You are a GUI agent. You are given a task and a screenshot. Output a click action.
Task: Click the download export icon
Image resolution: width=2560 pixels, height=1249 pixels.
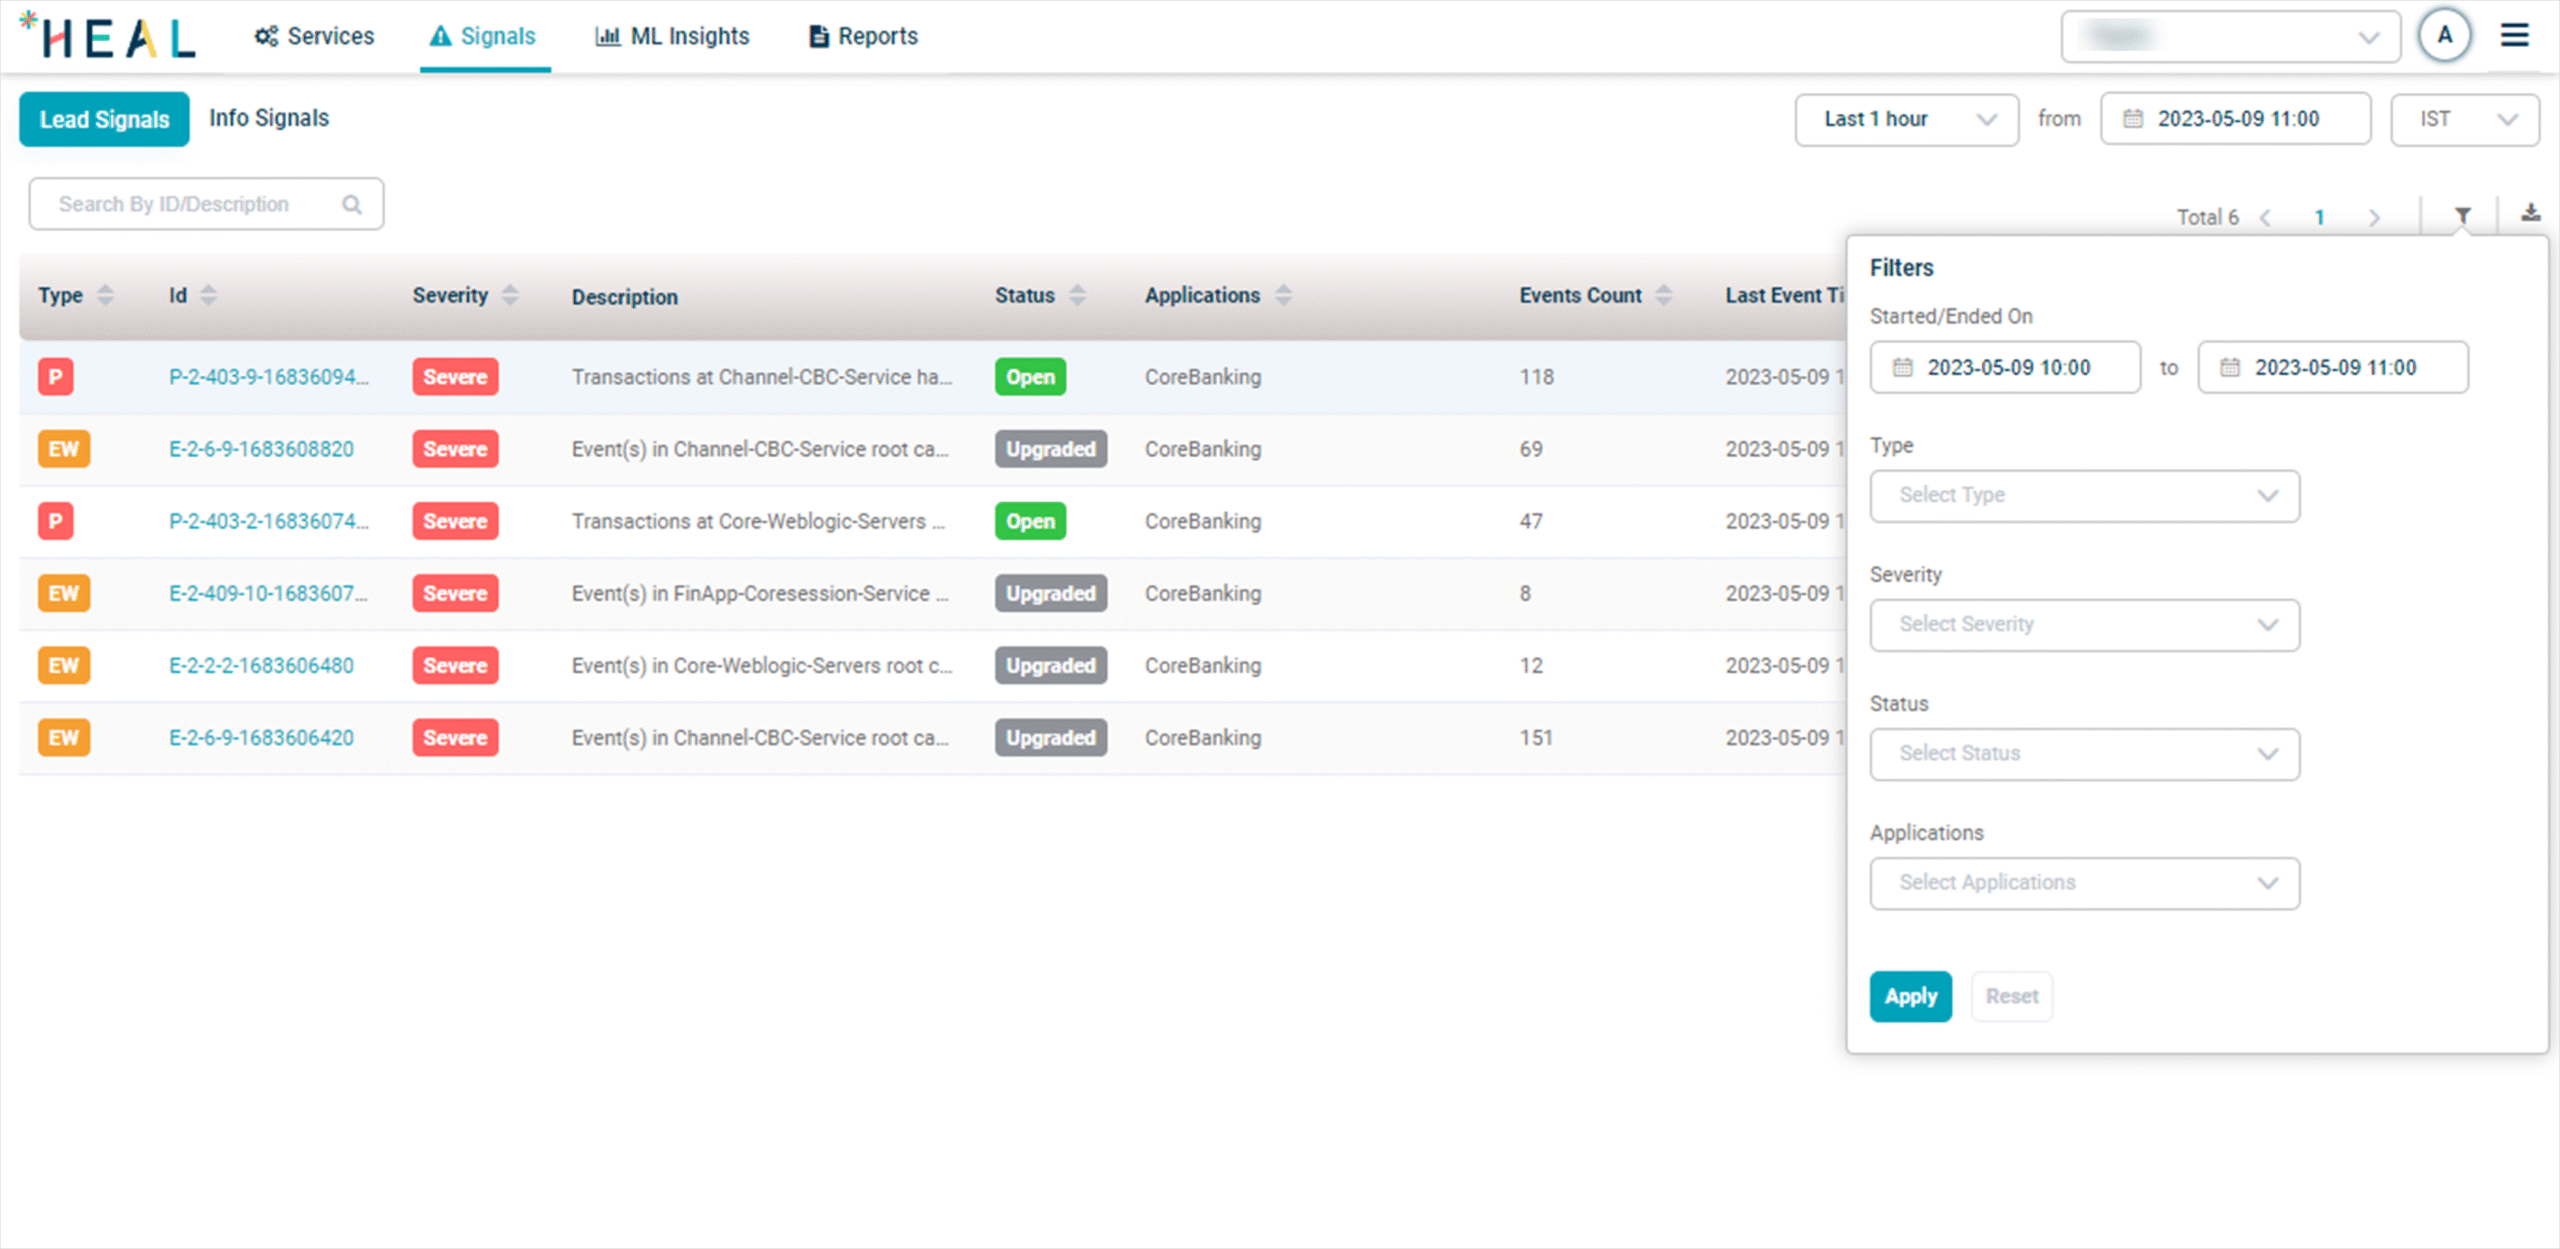coord(2530,213)
